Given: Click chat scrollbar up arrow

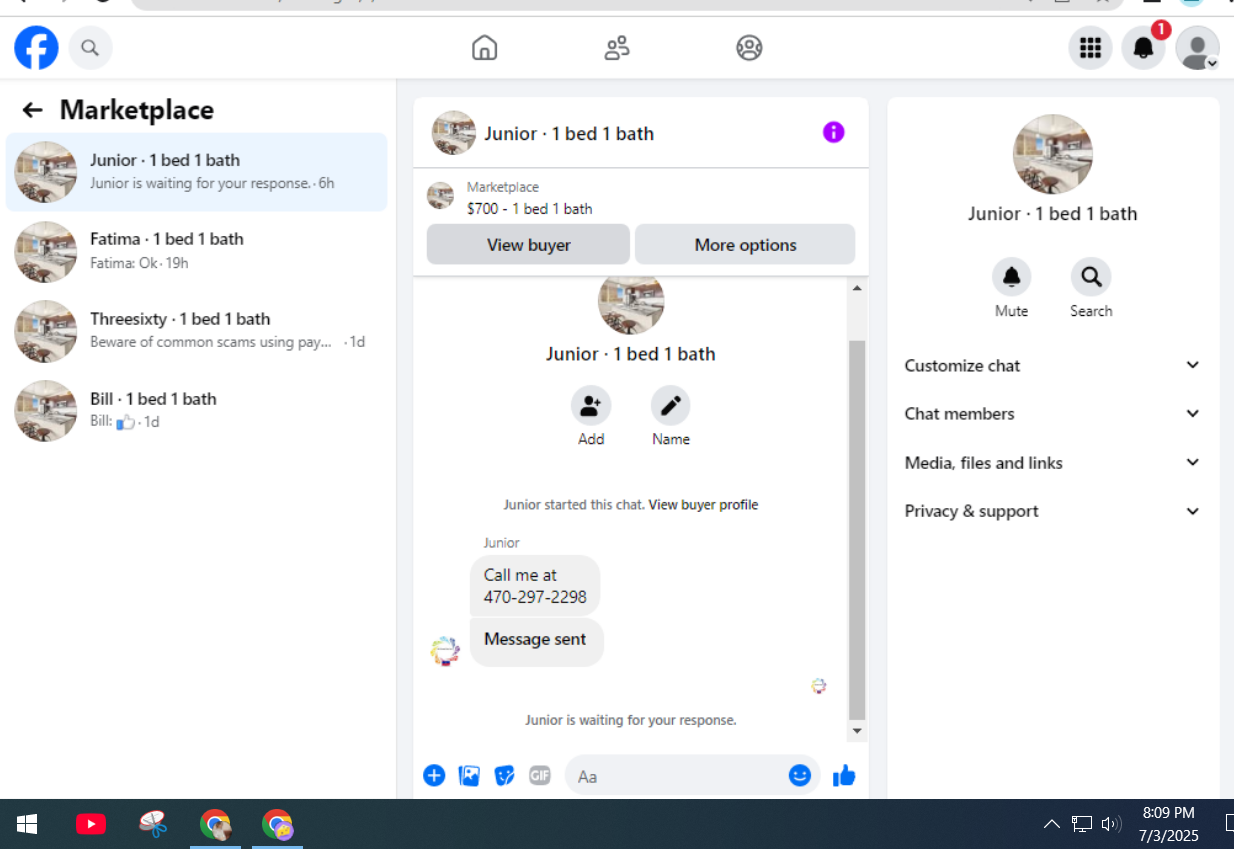Looking at the screenshot, I should (857, 288).
